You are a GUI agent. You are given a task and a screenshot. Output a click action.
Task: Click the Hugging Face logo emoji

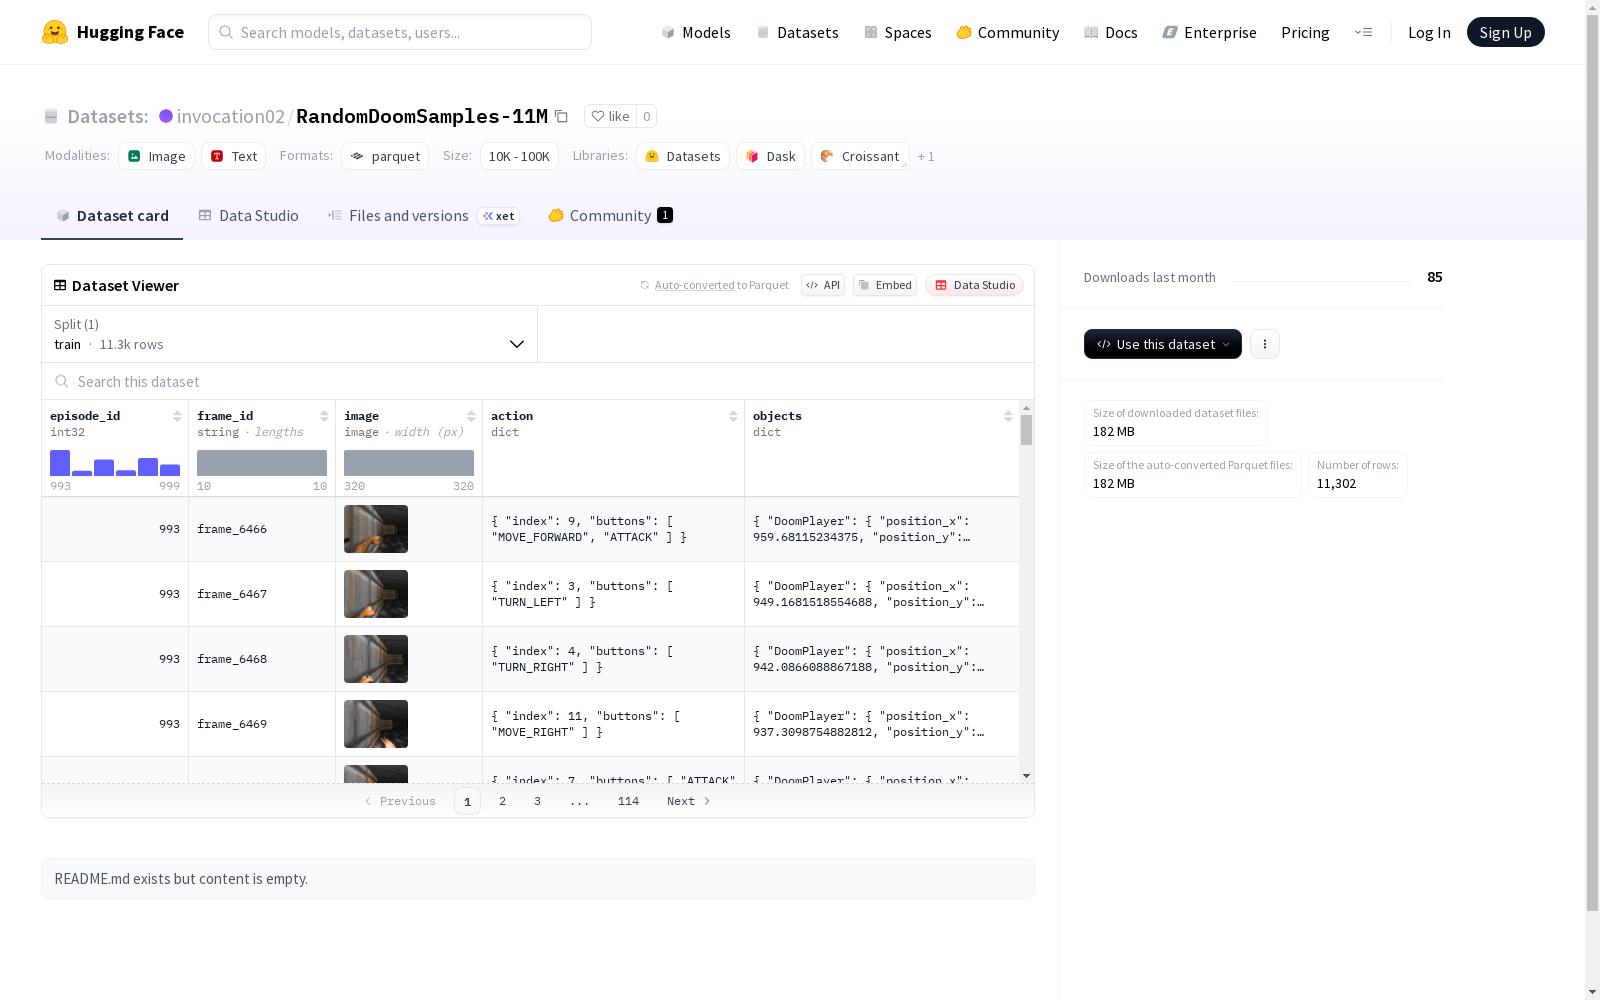coord(55,32)
